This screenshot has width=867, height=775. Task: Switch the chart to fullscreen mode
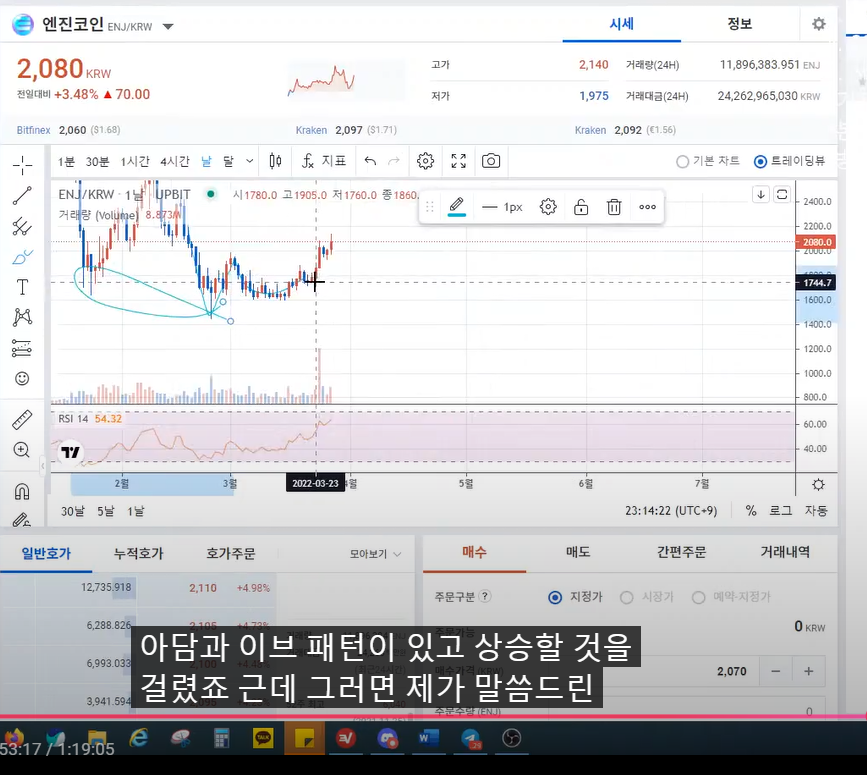[x=458, y=161]
